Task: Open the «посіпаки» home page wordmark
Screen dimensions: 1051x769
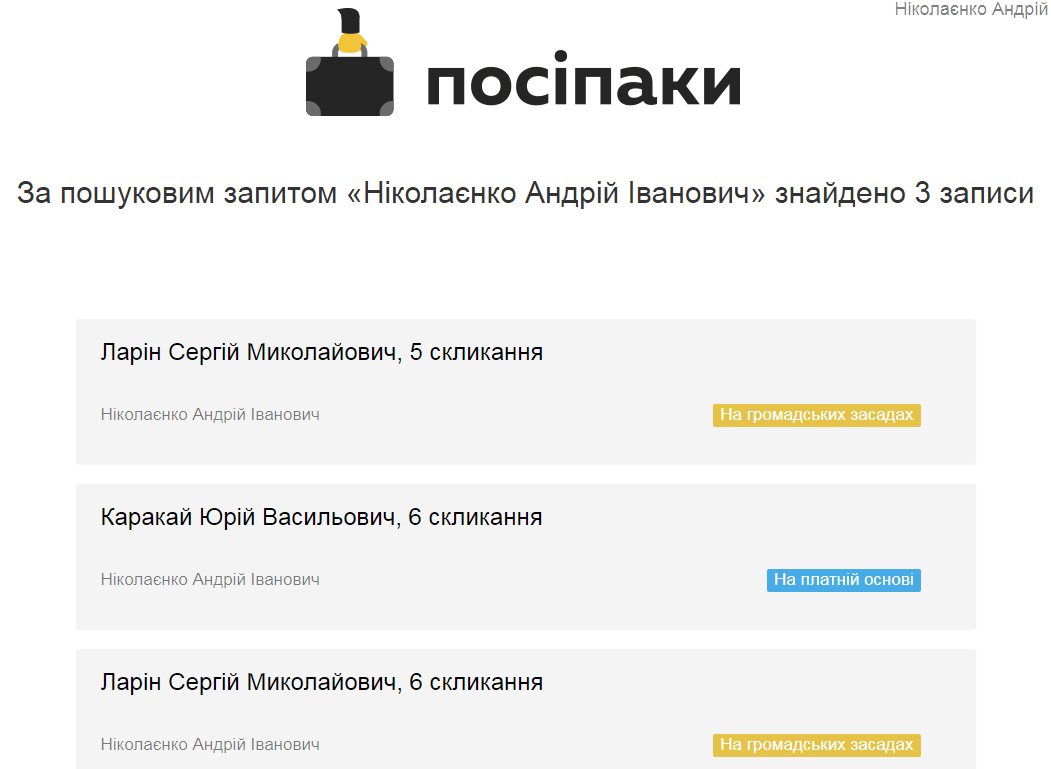Action: [x=583, y=82]
